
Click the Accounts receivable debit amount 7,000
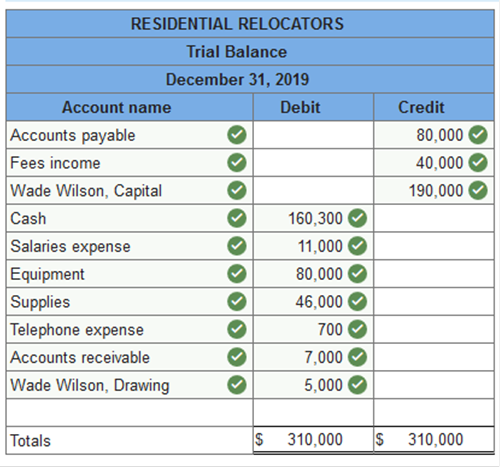click(x=323, y=357)
